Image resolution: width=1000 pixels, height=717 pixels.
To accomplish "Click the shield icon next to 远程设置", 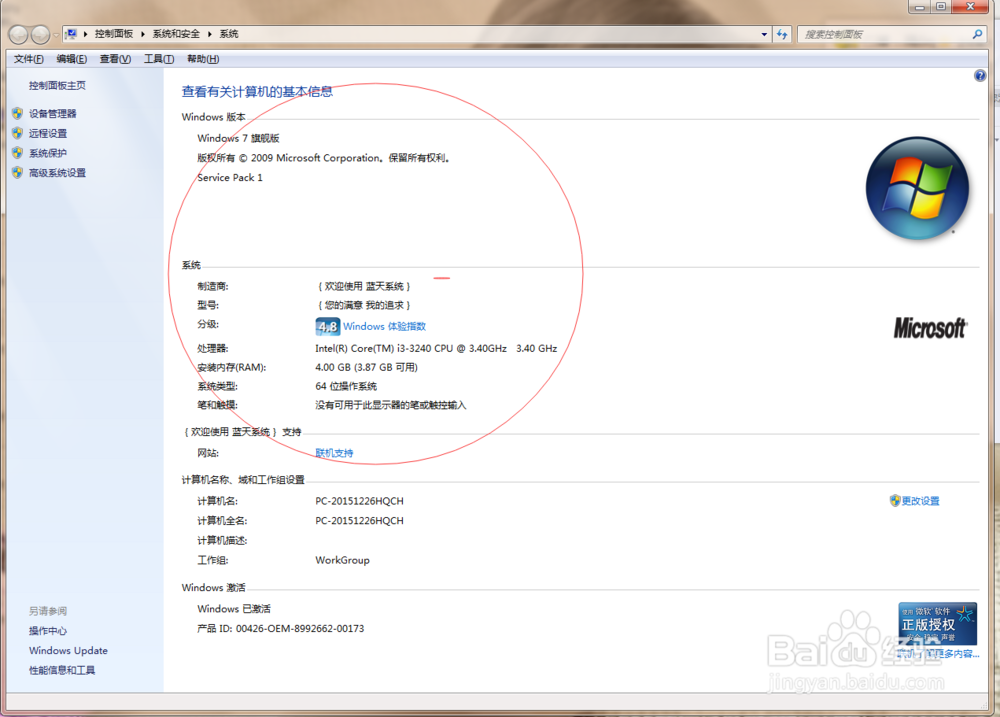I will tap(17, 133).
